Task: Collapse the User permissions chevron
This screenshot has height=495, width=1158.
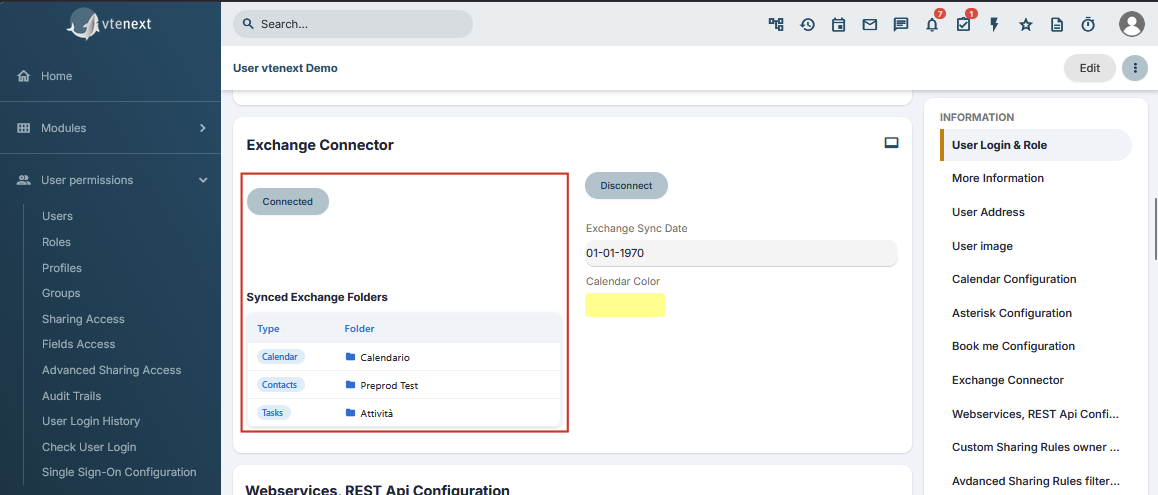Action: coord(202,180)
